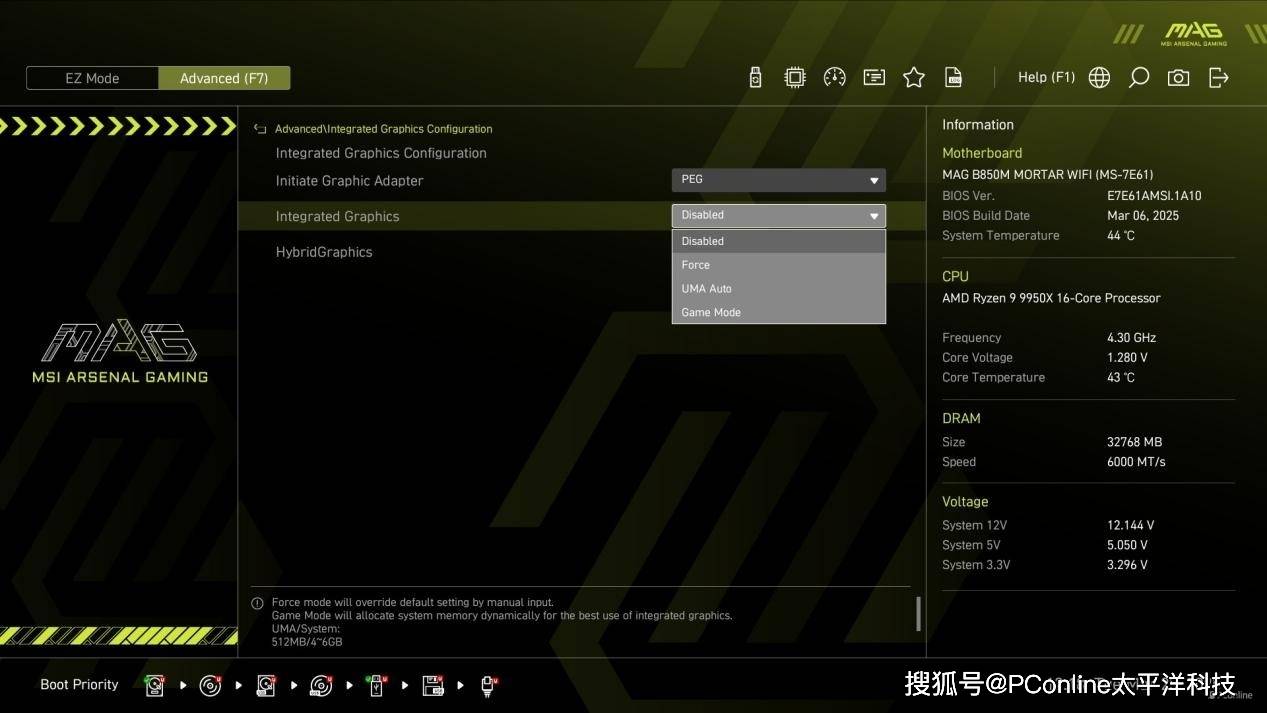Image resolution: width=1267 pixels, height=713 pixels.
Task: Select the Initiate Graphic Adapter label
Action: pos(349,181)
